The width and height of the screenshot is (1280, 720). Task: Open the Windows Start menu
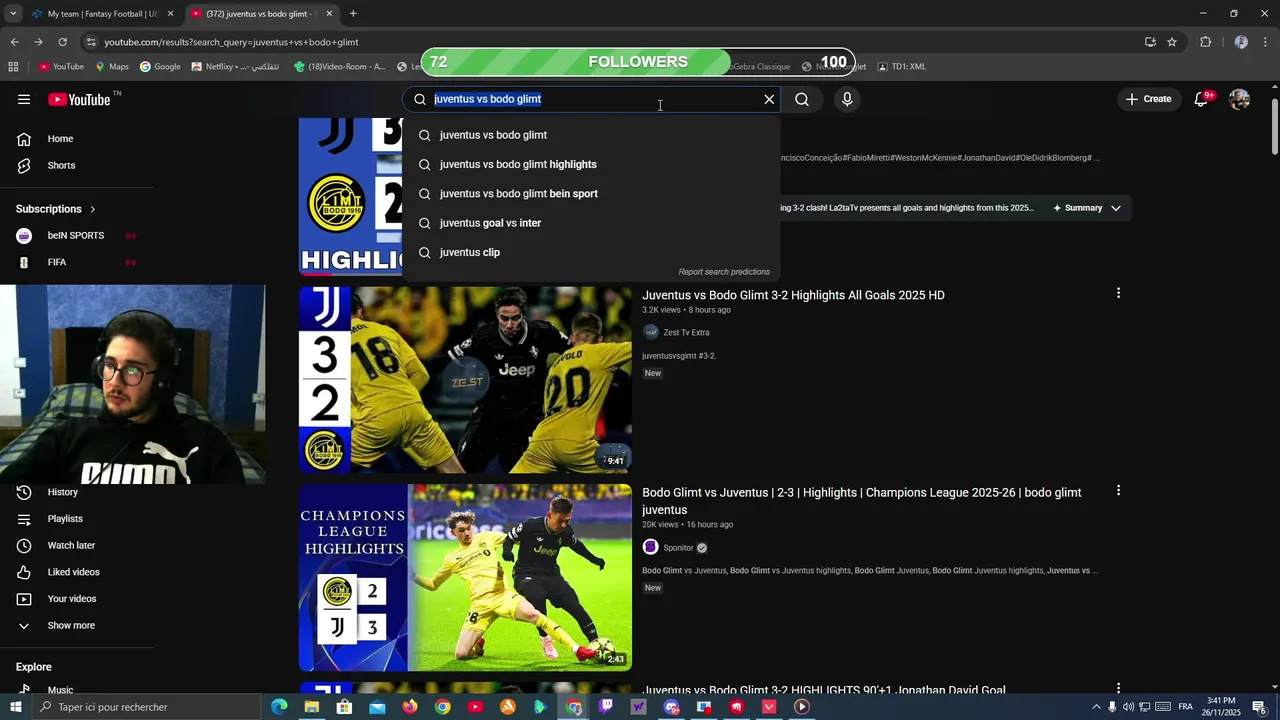[15, 707]
